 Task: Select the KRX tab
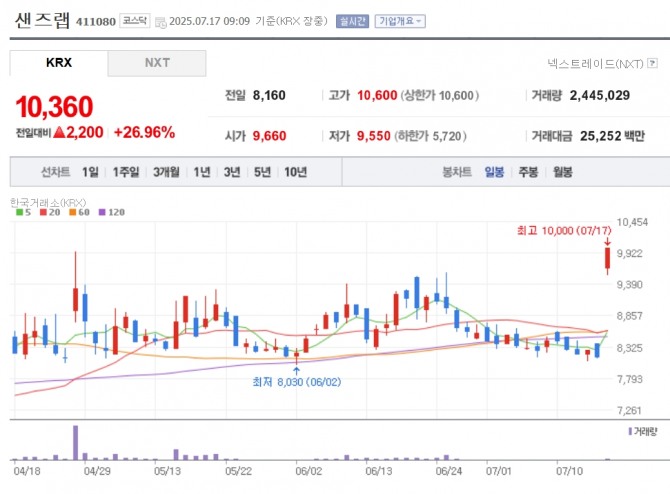tap(59, 62)
